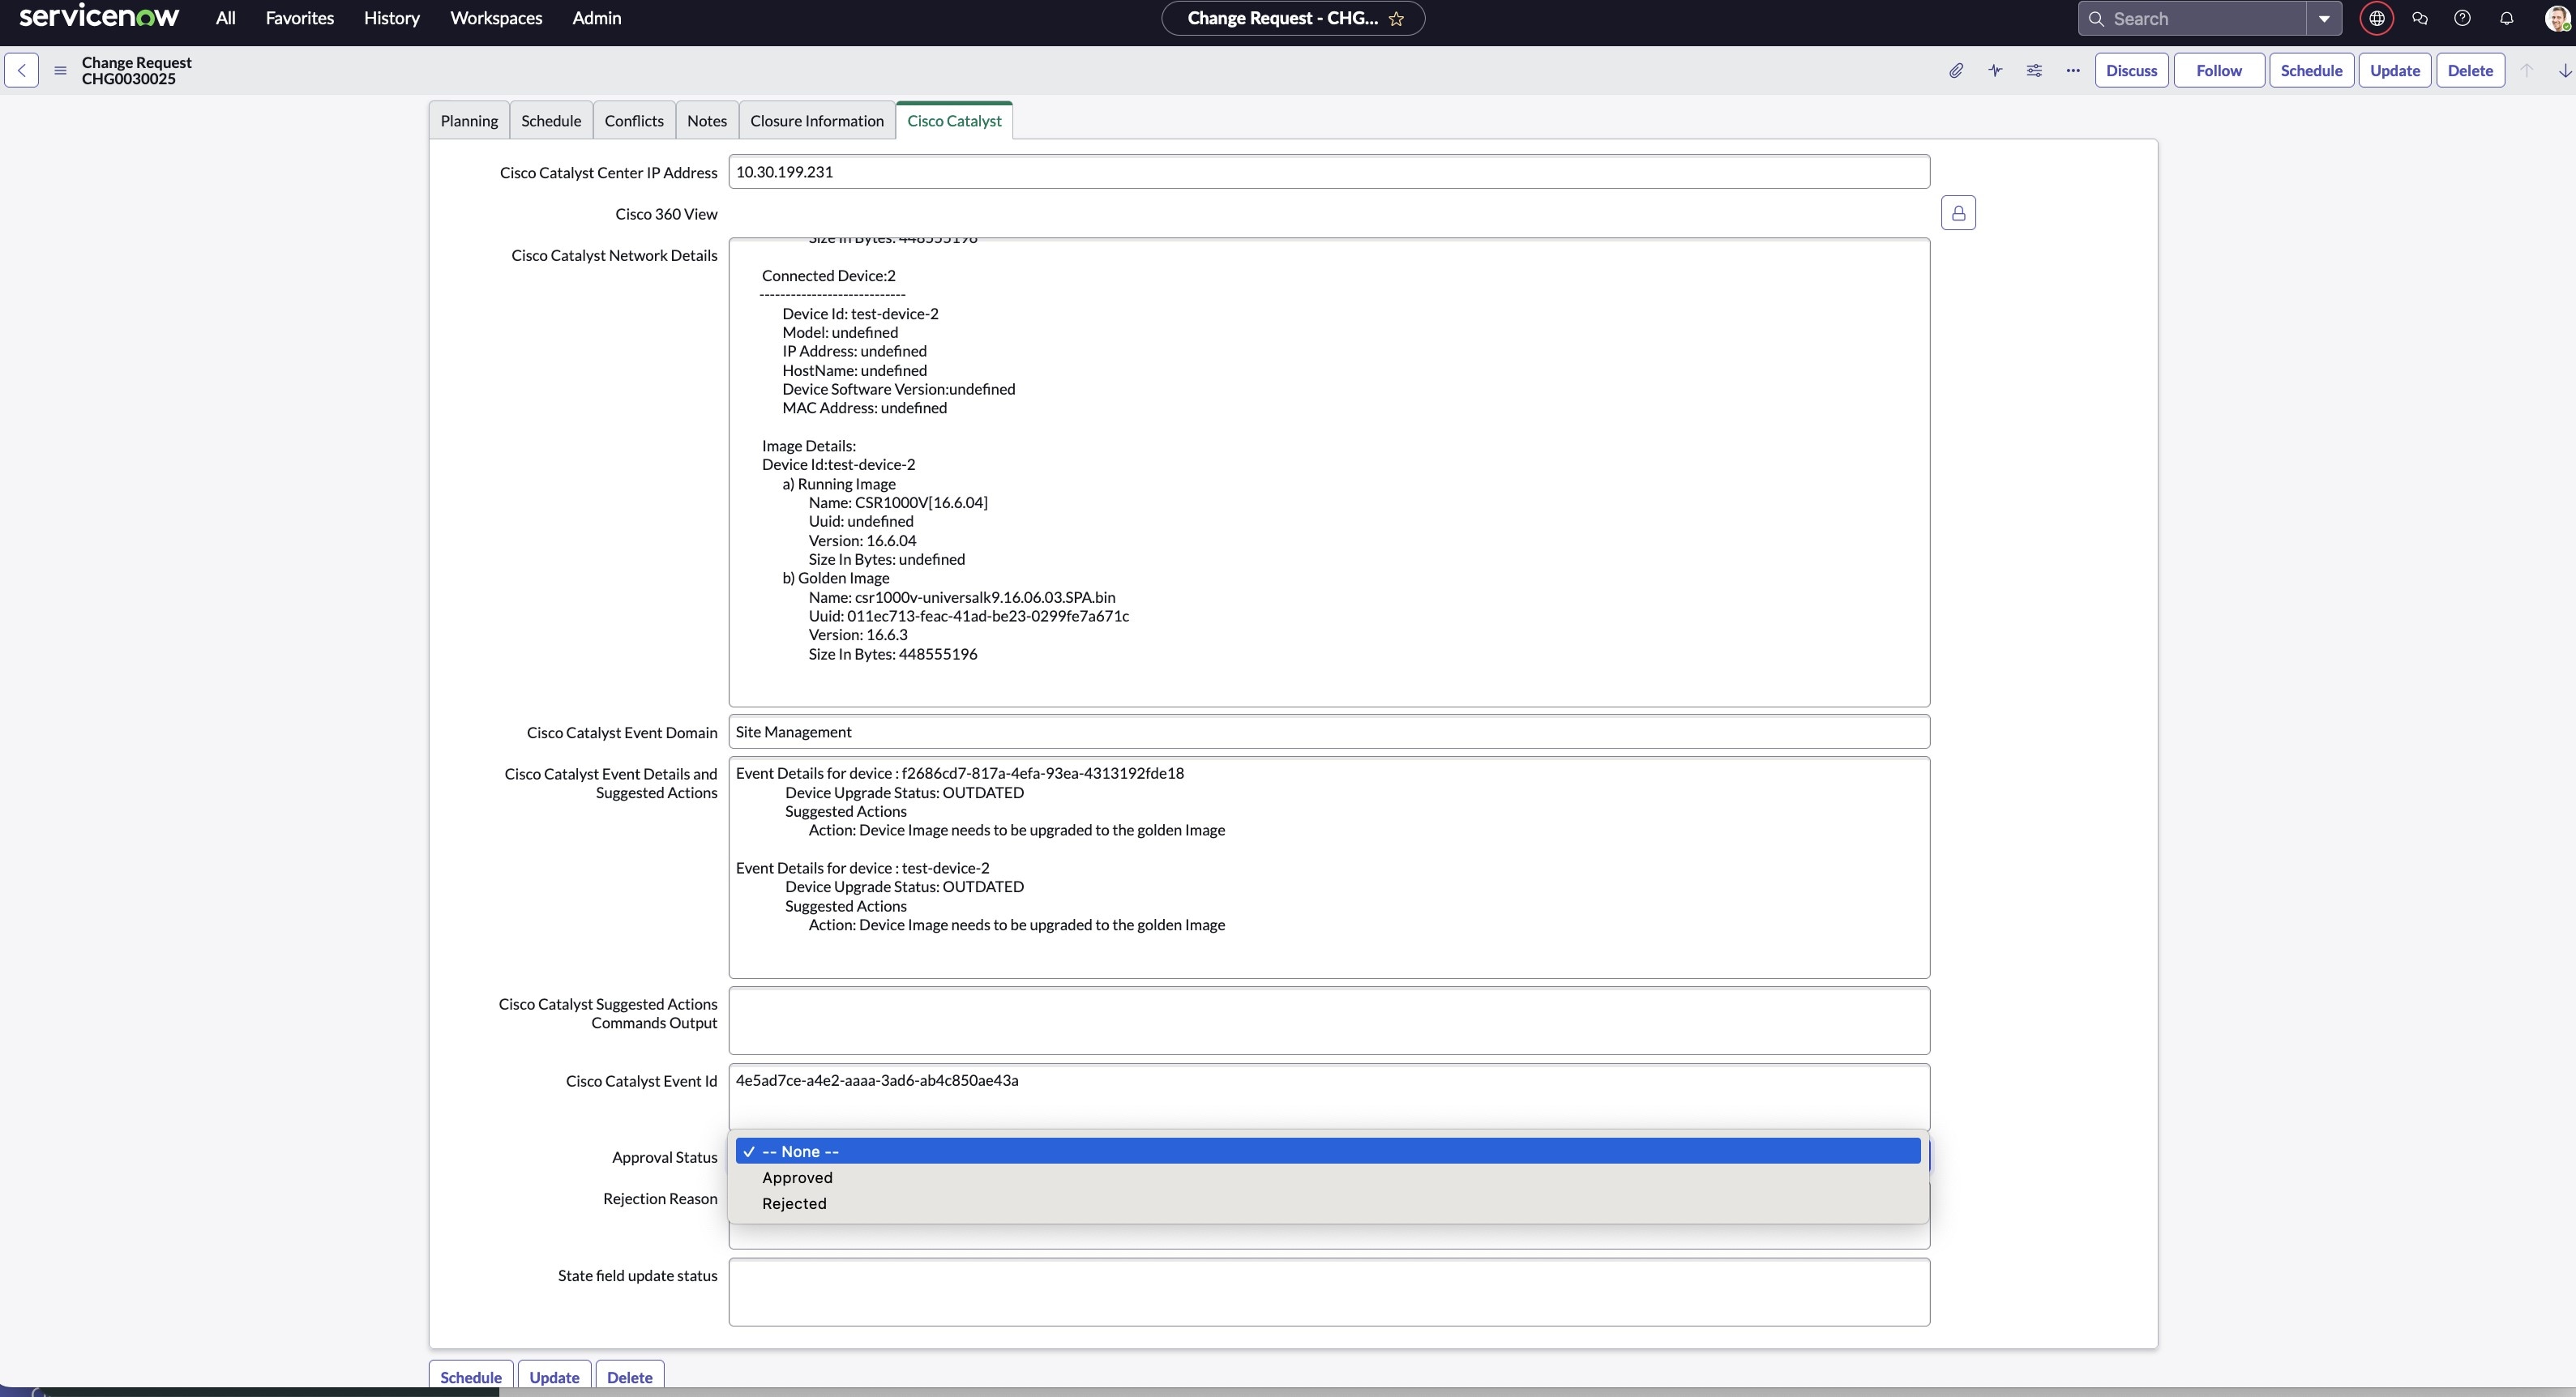The image size is (2576, 1397).
Task: Click the Suggested Actions Commands Output textarea
Action: [x=1329, y=1020]
